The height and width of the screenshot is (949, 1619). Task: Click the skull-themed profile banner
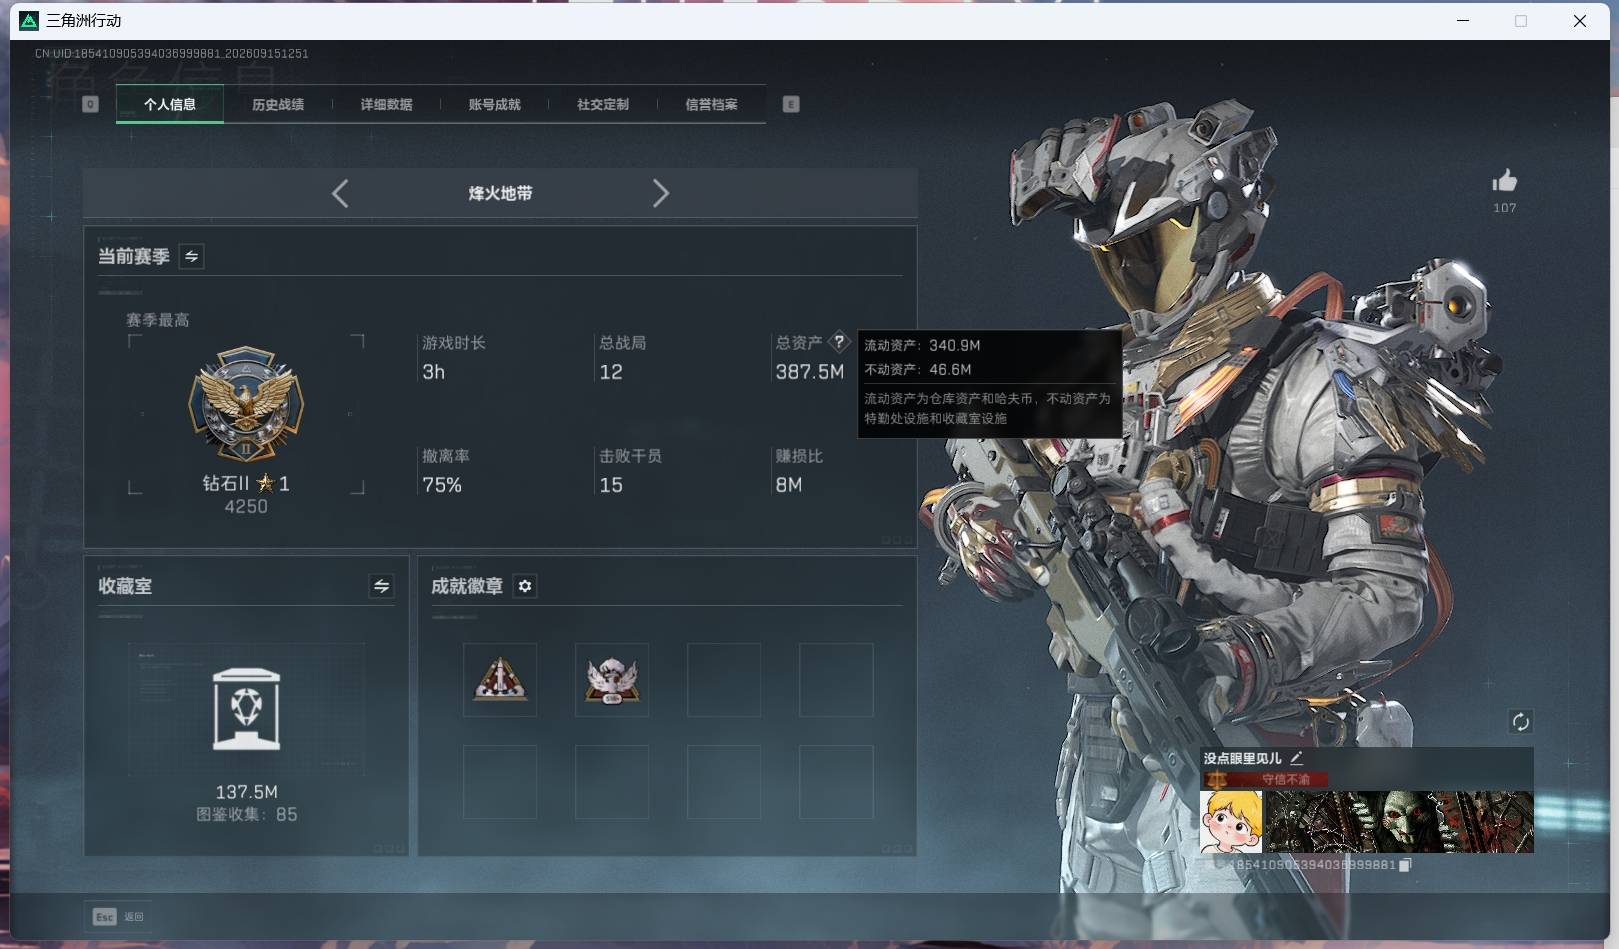tap(1399, 822)
